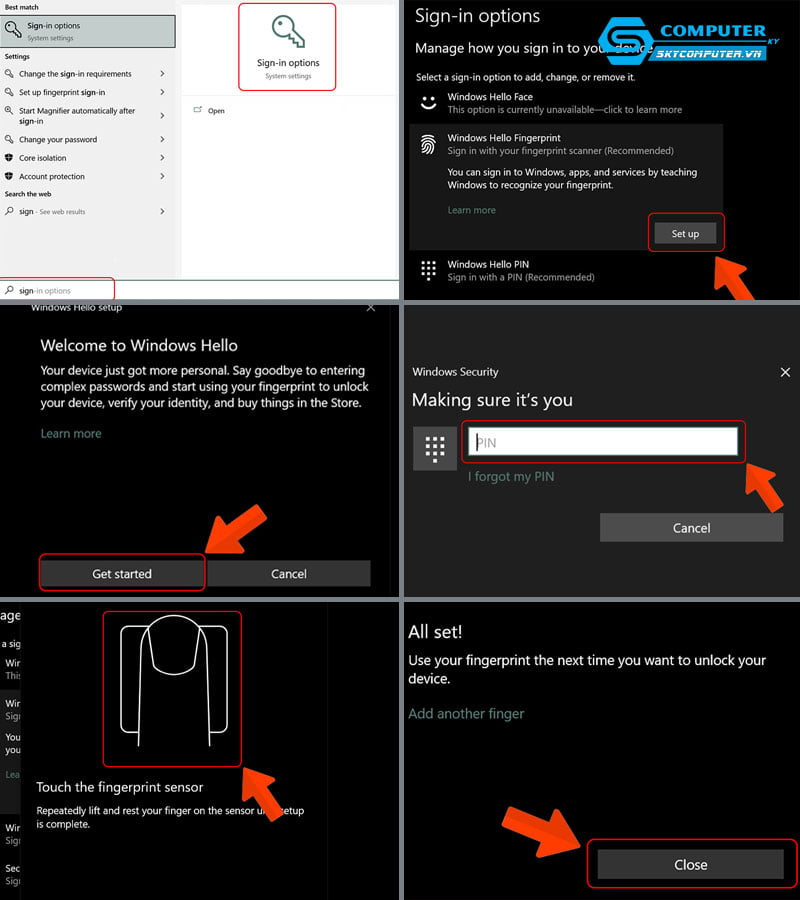Click Get started in Windows Hello setup
This screenshot has height=900, width=800.
click(121, 573)
